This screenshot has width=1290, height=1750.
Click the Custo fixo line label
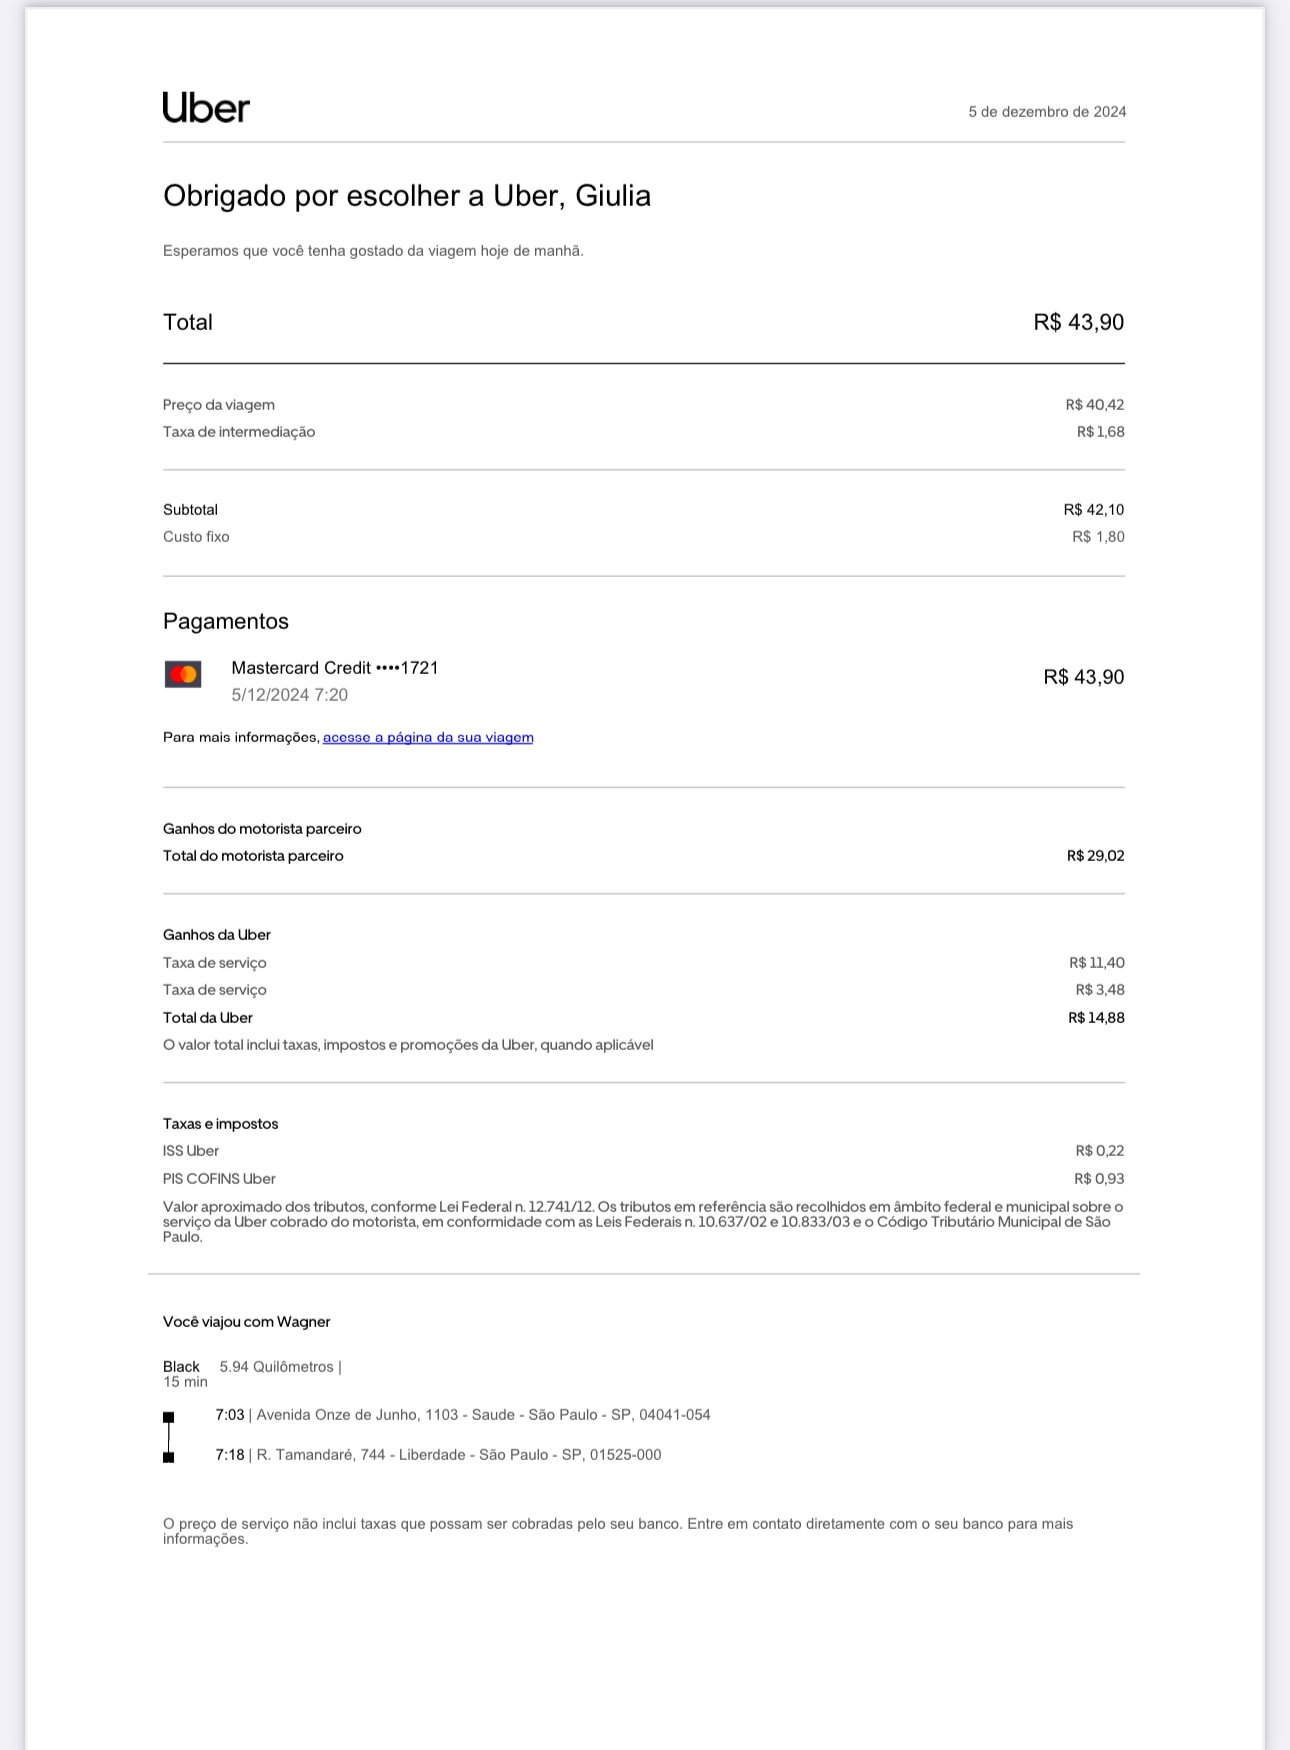click(196, 537)
